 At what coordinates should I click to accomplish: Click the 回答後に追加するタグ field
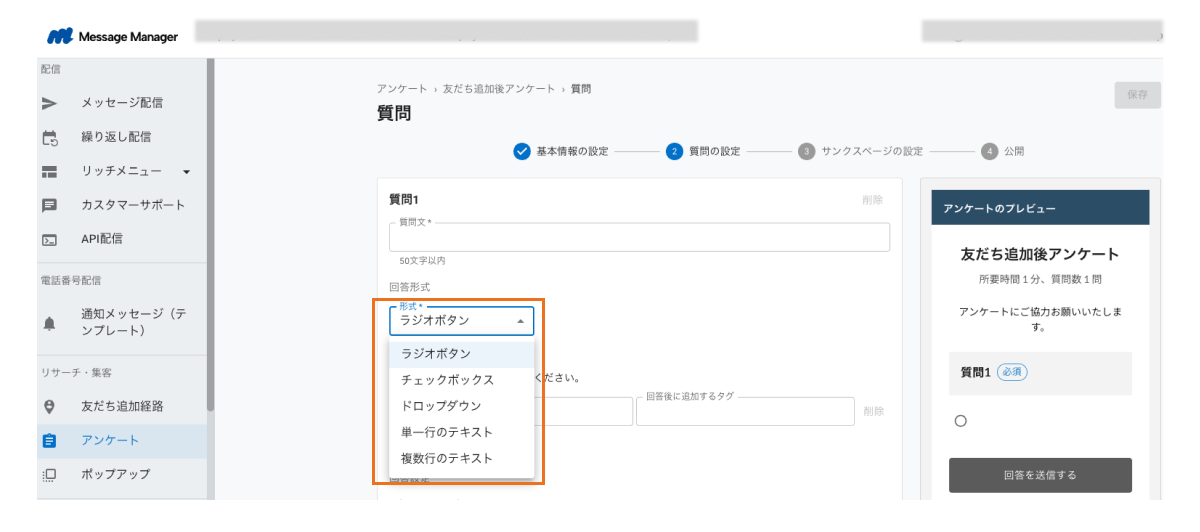coord(745,411)
